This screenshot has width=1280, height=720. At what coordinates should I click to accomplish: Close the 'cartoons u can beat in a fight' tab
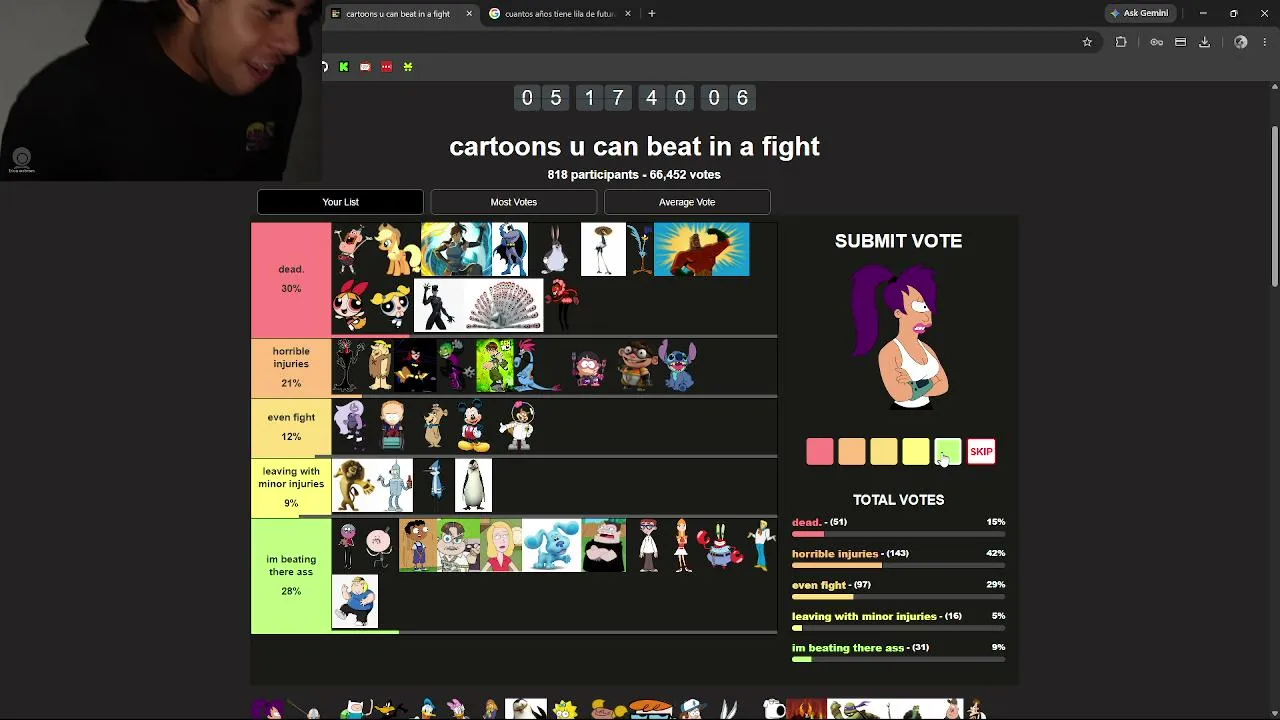point(469,14)
